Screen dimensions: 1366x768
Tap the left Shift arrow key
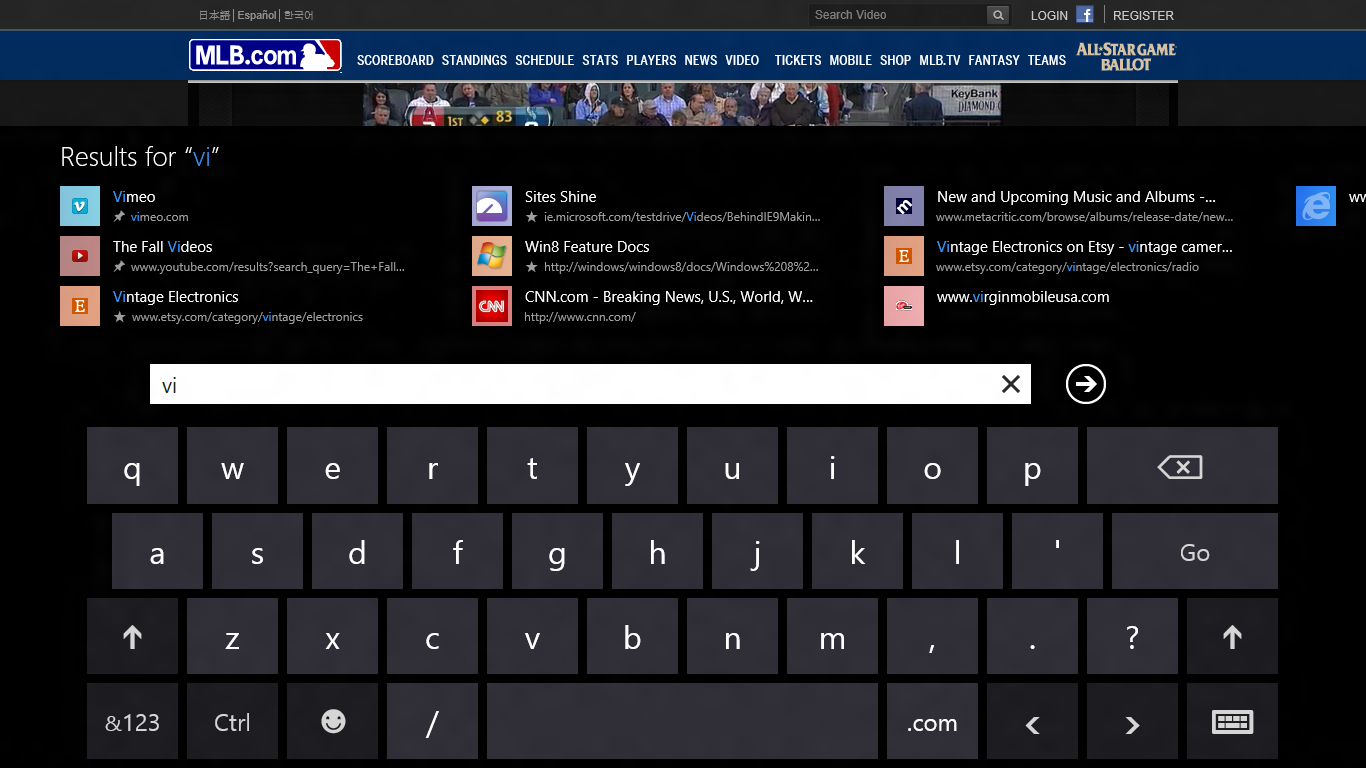(x=132, y=637)
